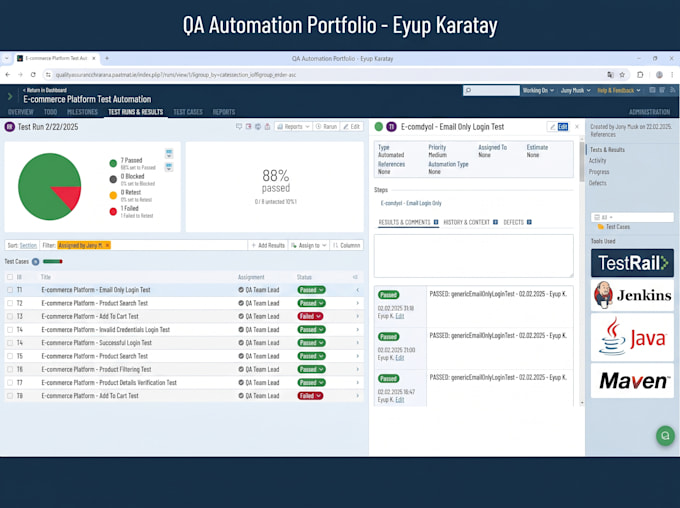Click the pencil icon in test detail header

tap(552, 127)
